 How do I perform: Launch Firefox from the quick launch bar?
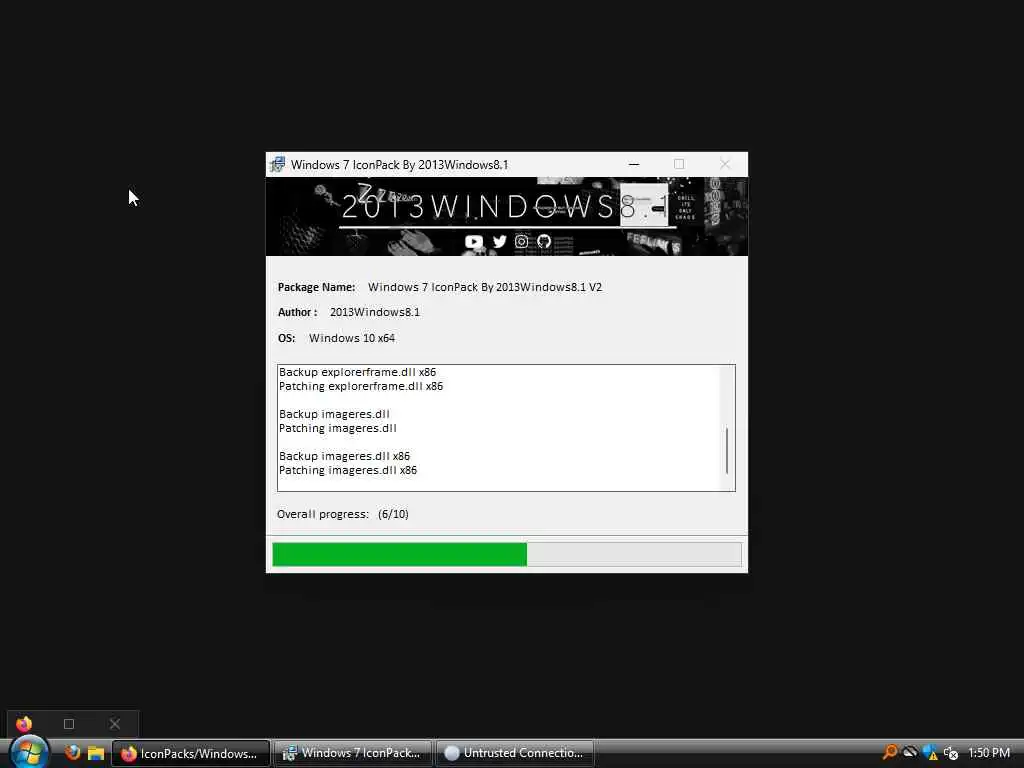[x=72, y=752]
